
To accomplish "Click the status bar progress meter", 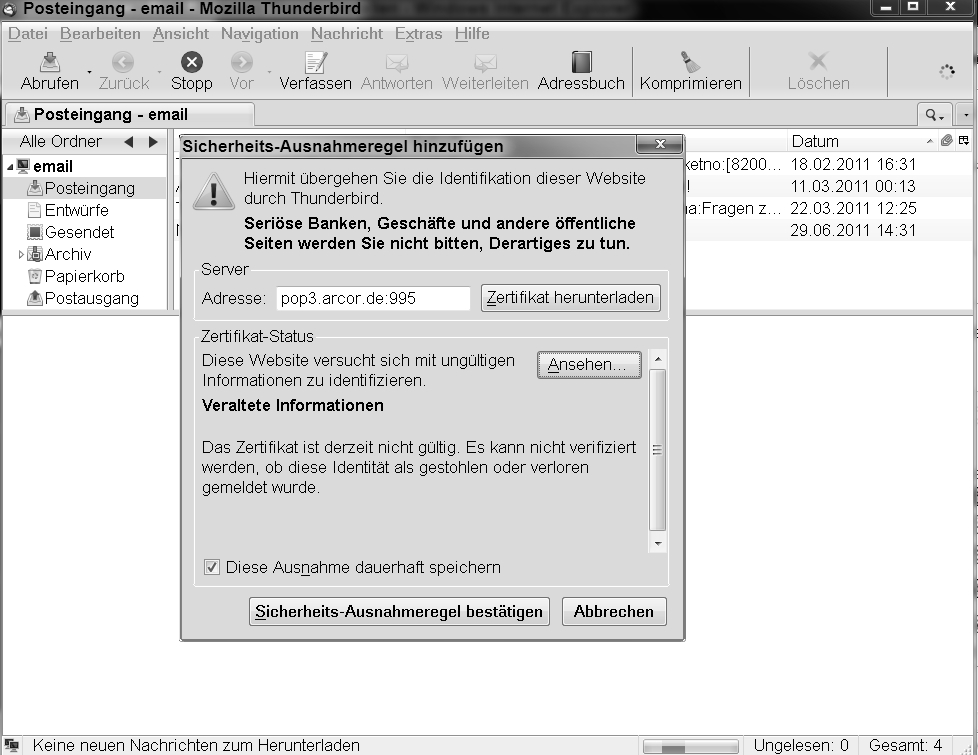I will [x=690, y=746].
